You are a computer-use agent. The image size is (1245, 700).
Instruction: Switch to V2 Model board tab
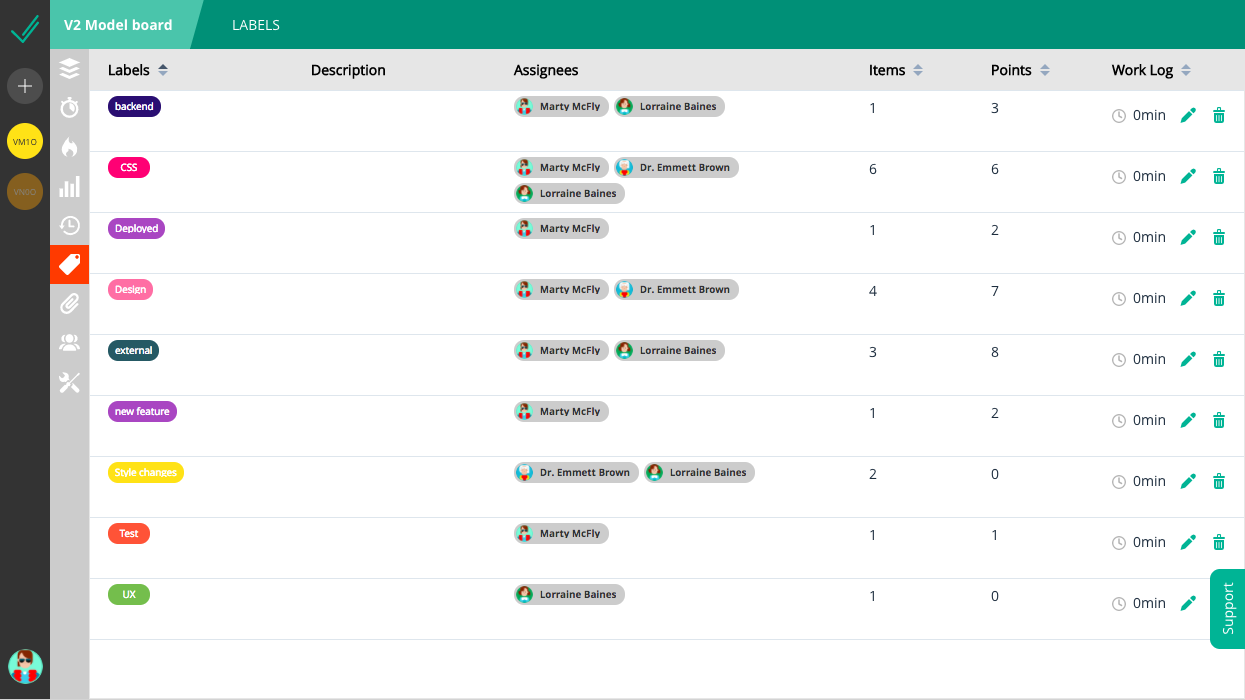118,25
